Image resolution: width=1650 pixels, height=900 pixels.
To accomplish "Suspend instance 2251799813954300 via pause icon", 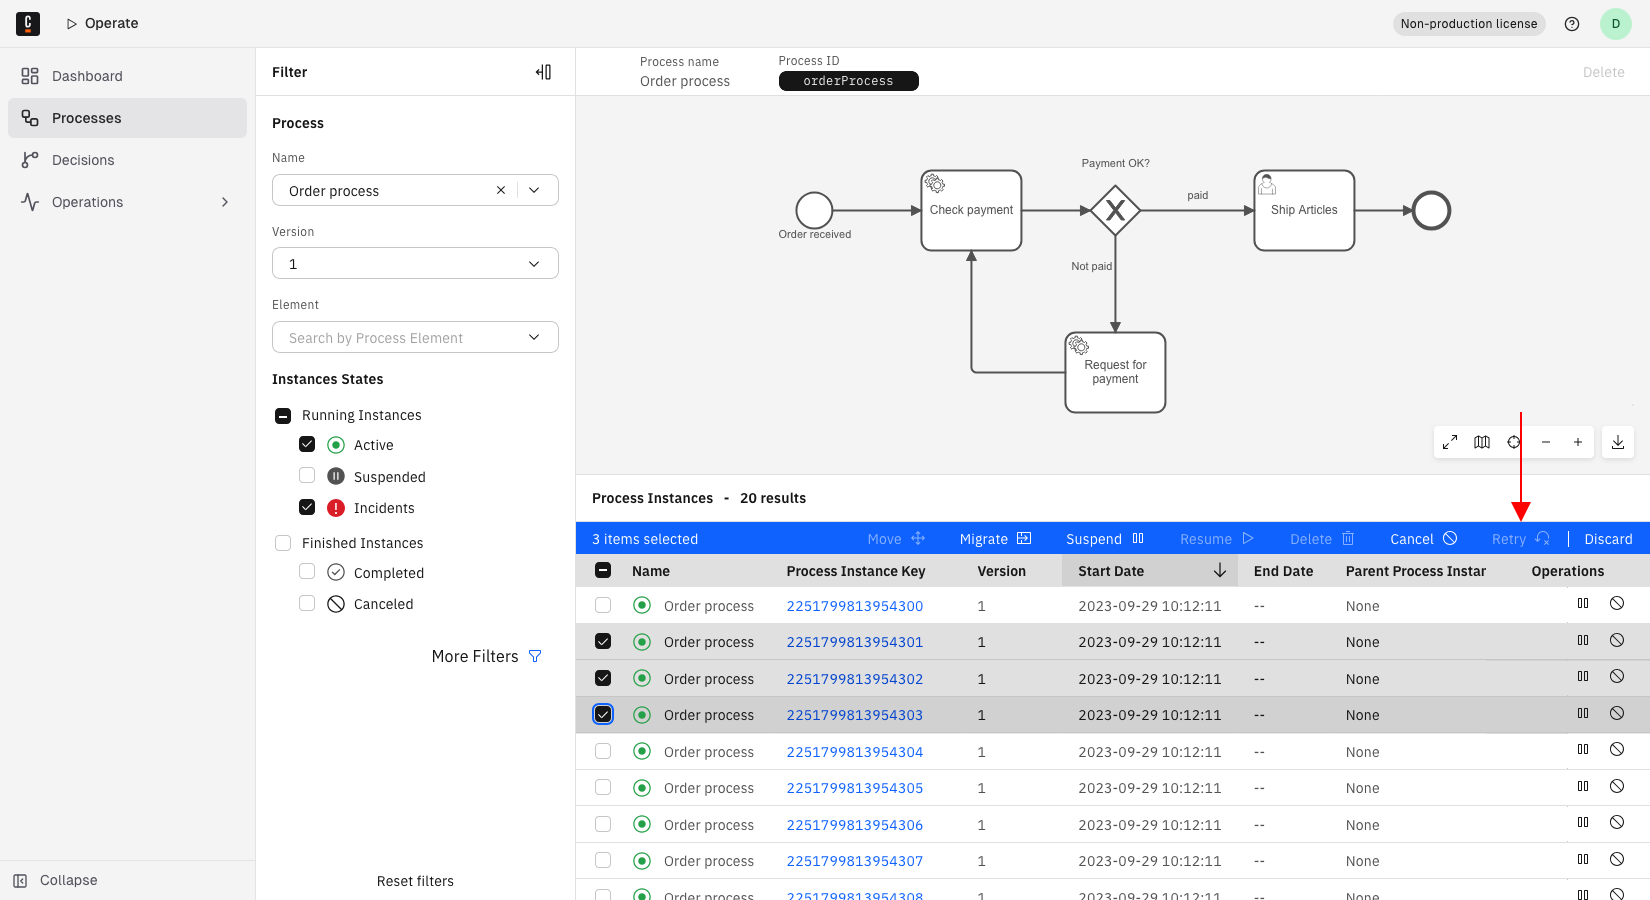I will point(1583,603).
